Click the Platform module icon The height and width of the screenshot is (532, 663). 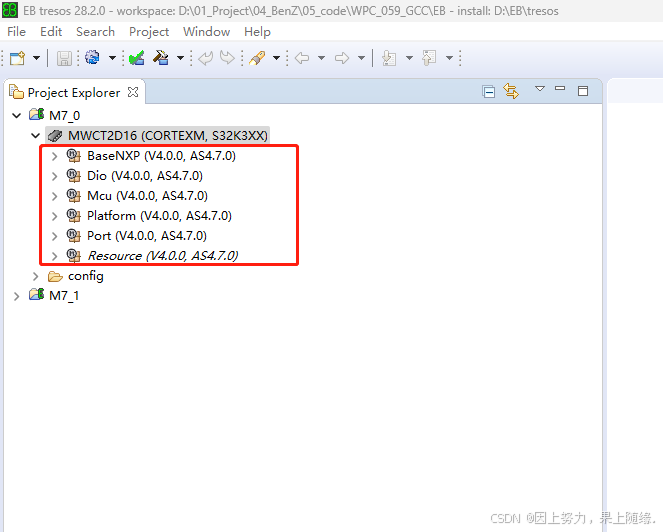(74, 216)
